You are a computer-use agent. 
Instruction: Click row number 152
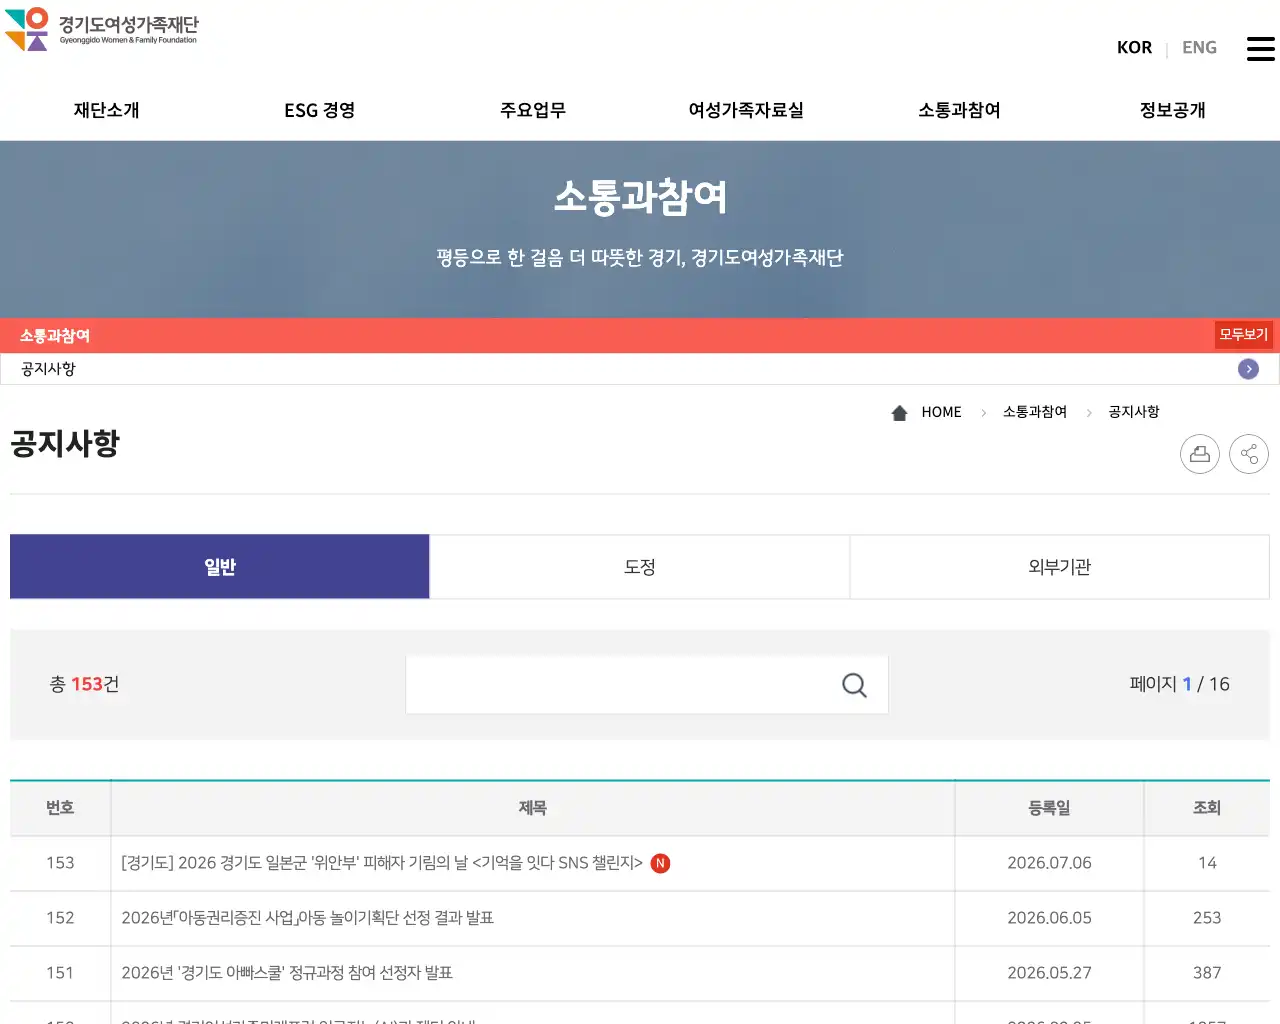tap(60, 918)
